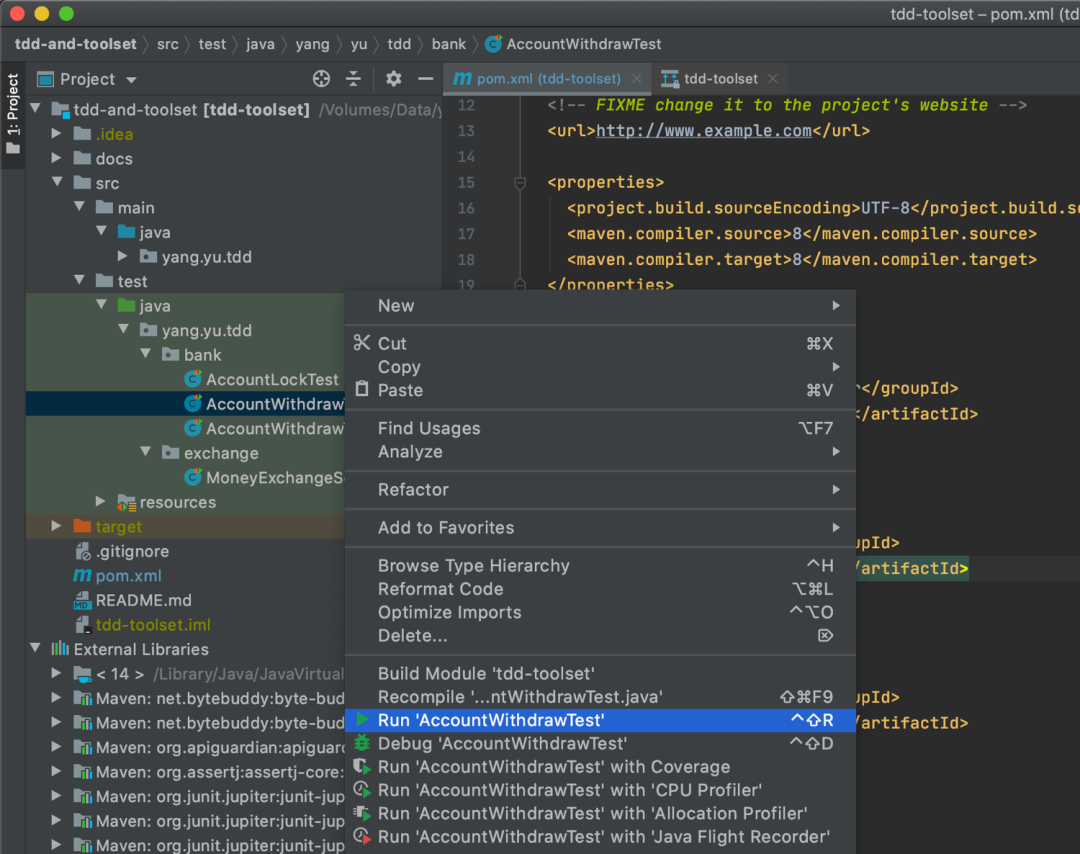Select README.md in project tree

[x=143, y=601]
